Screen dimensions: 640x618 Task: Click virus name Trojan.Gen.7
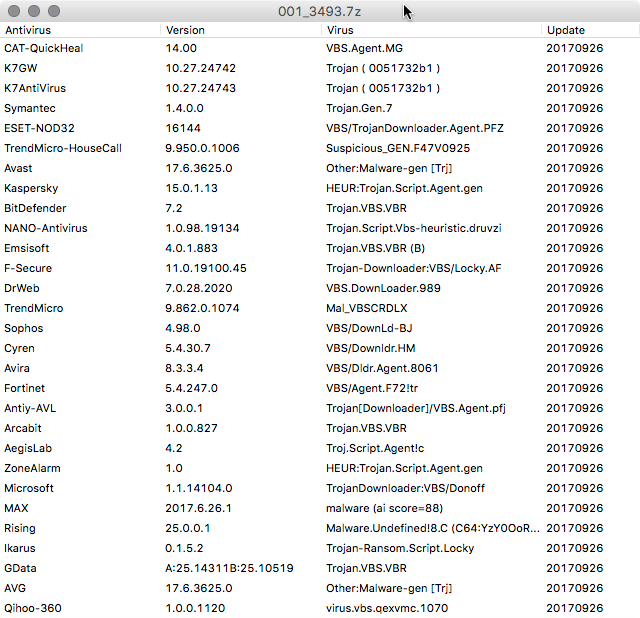point(359,108)
